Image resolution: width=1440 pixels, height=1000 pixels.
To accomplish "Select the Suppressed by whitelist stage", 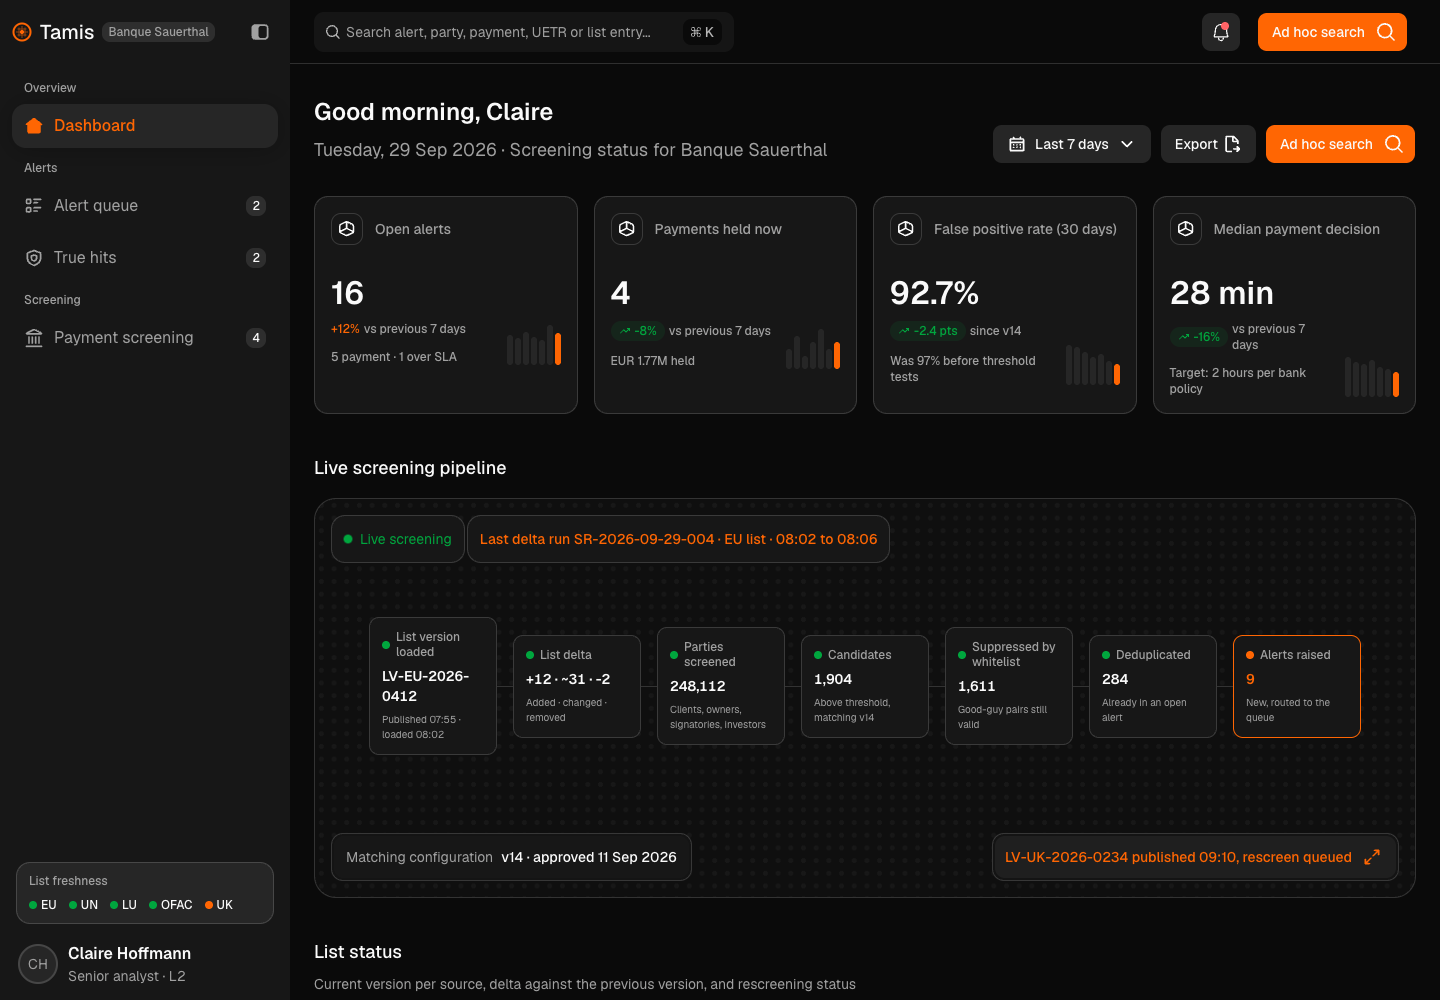I will 1009,686.
